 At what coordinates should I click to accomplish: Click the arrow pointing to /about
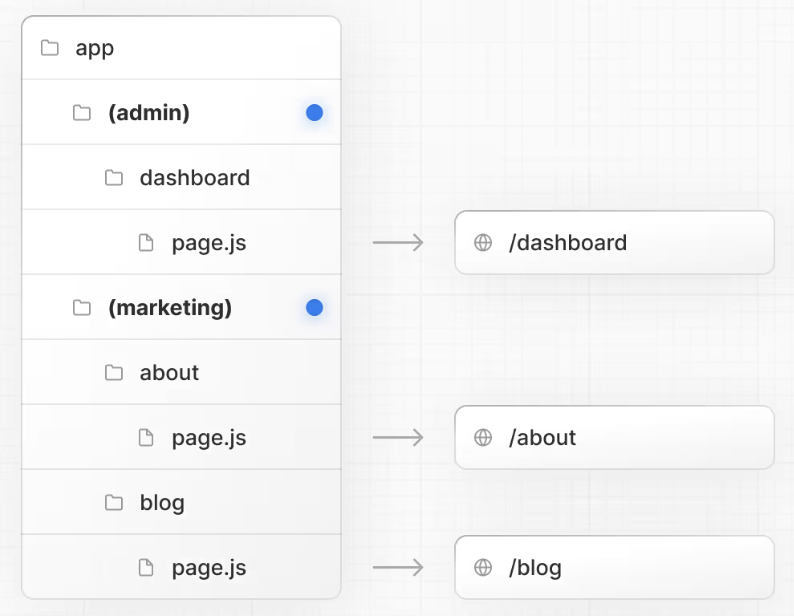(398, 438)
